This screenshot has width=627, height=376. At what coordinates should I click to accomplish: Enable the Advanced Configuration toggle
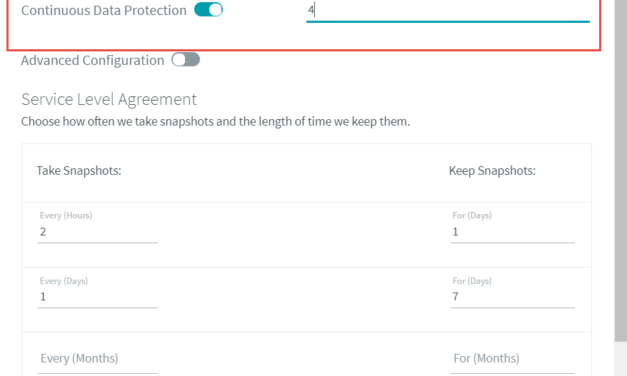pos(186,60)
